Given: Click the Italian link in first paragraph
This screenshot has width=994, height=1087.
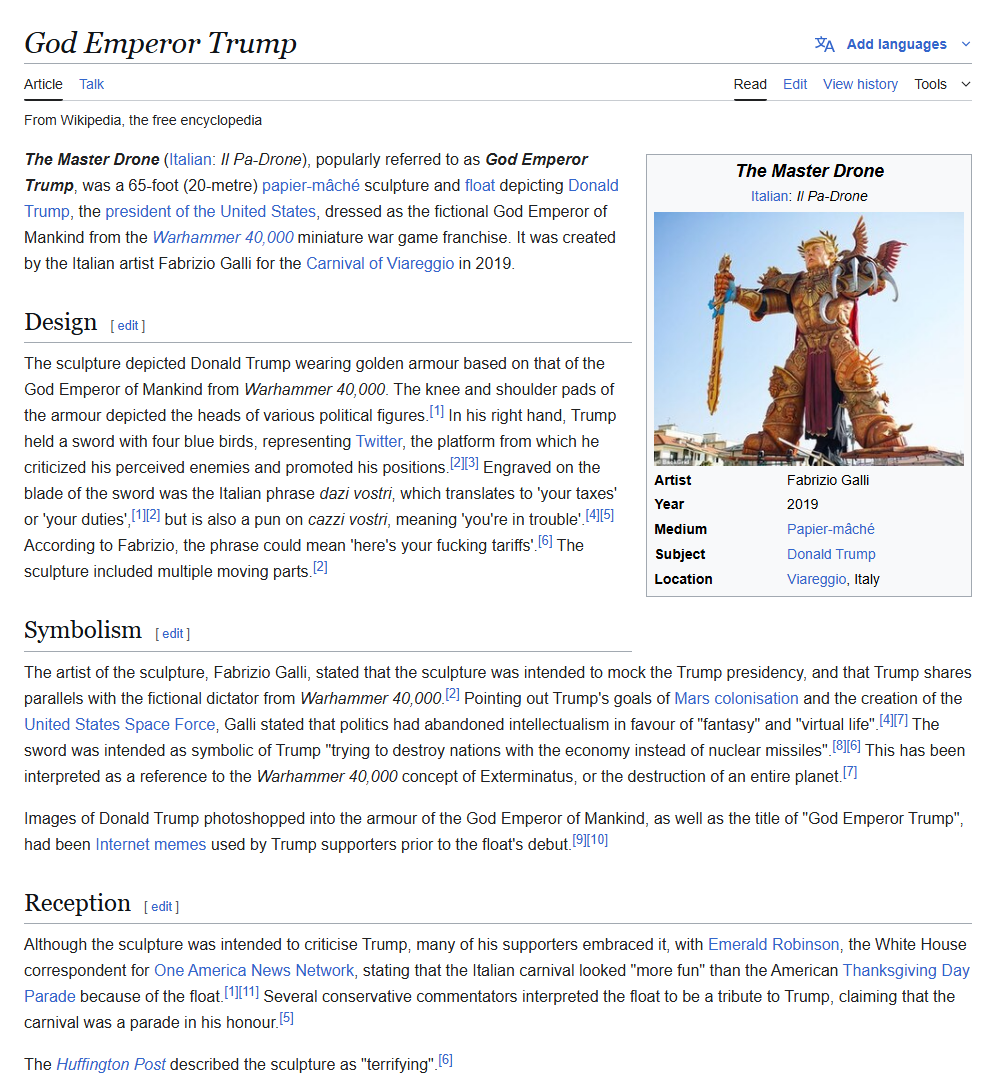Looking at the screenshot, I should click(191, 159).
